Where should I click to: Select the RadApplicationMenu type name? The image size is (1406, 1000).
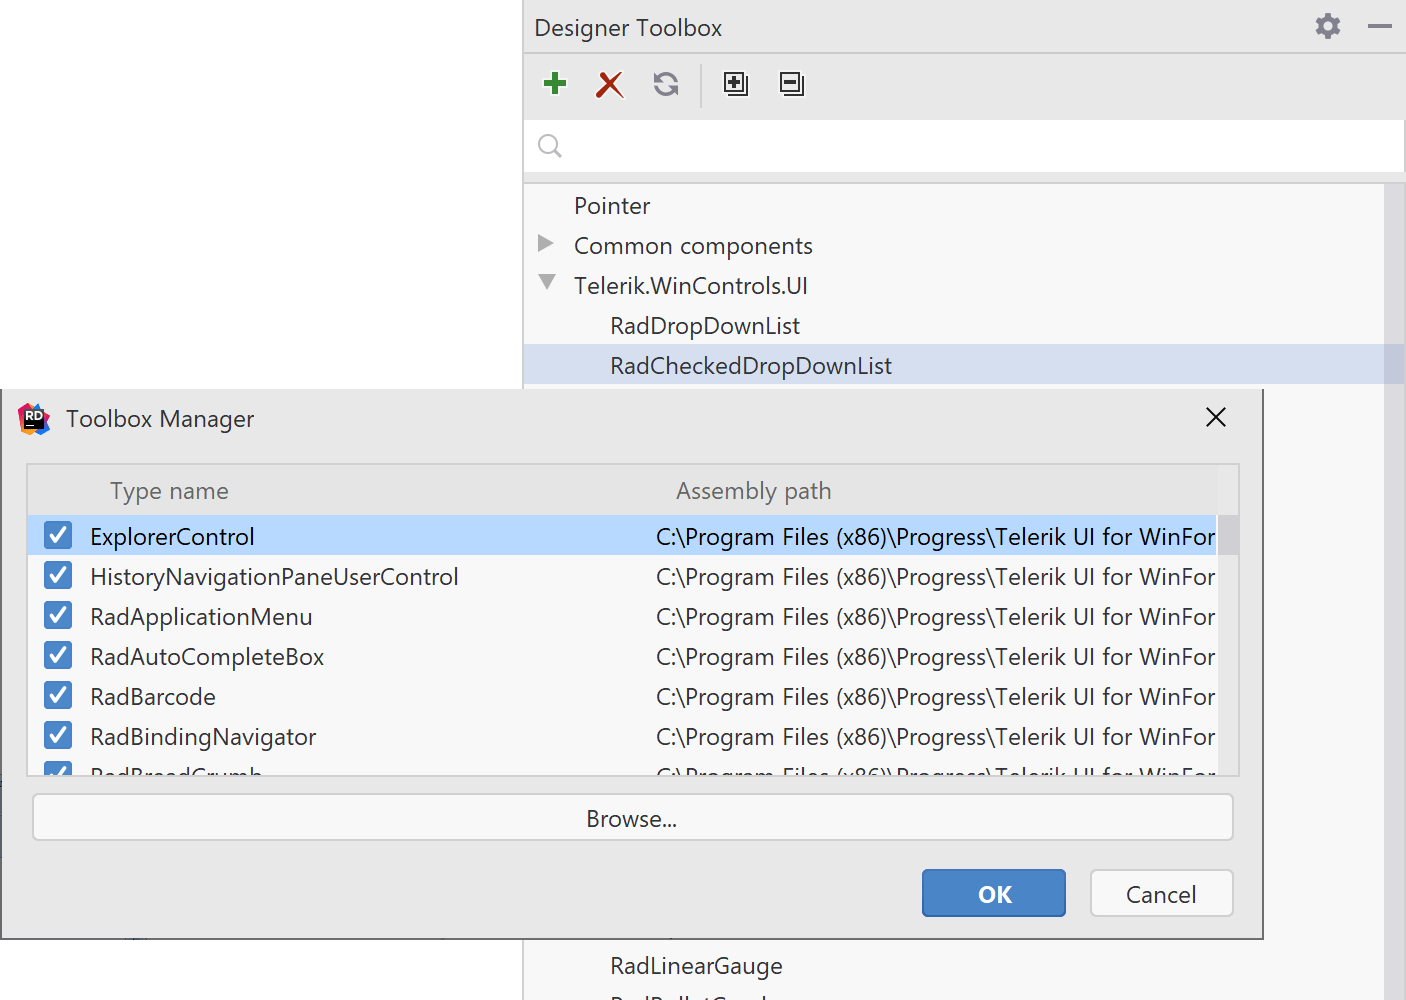coord(201,617)
